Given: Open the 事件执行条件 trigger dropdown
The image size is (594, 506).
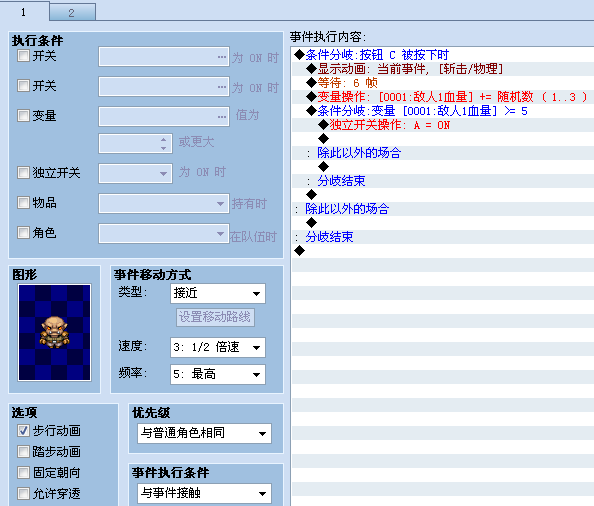Looking at the screenshot, I should pos(204,493).
